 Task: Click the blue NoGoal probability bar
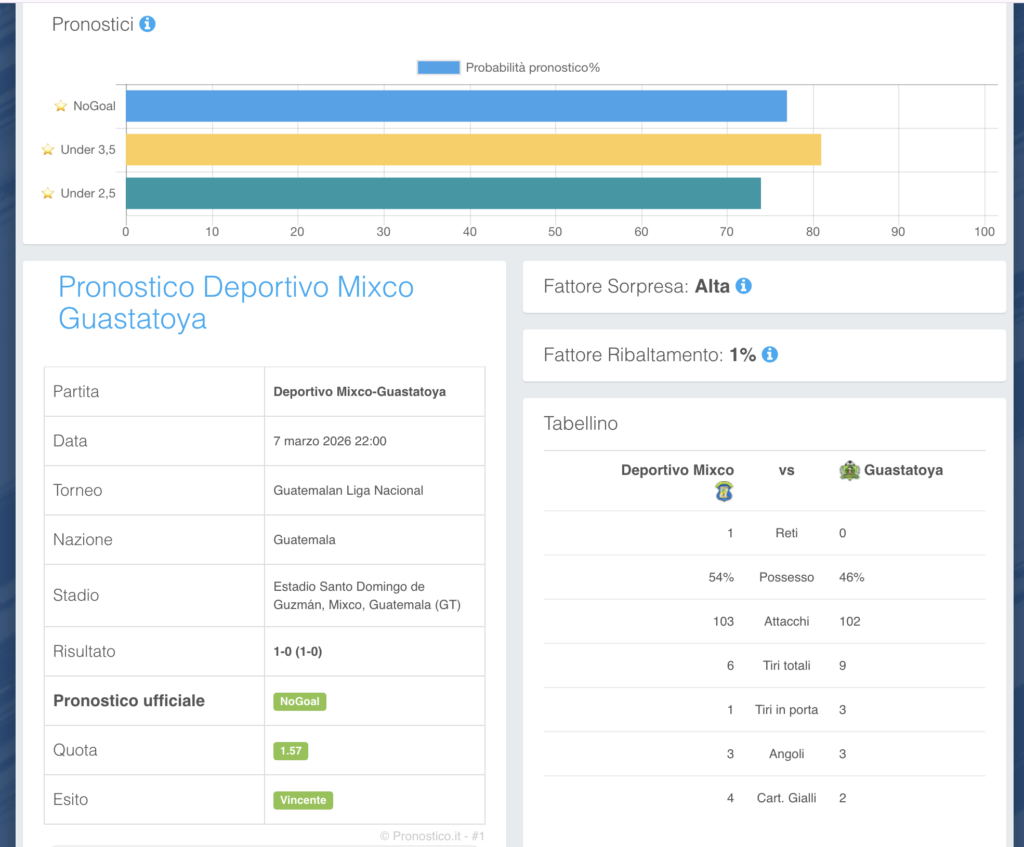455,106
